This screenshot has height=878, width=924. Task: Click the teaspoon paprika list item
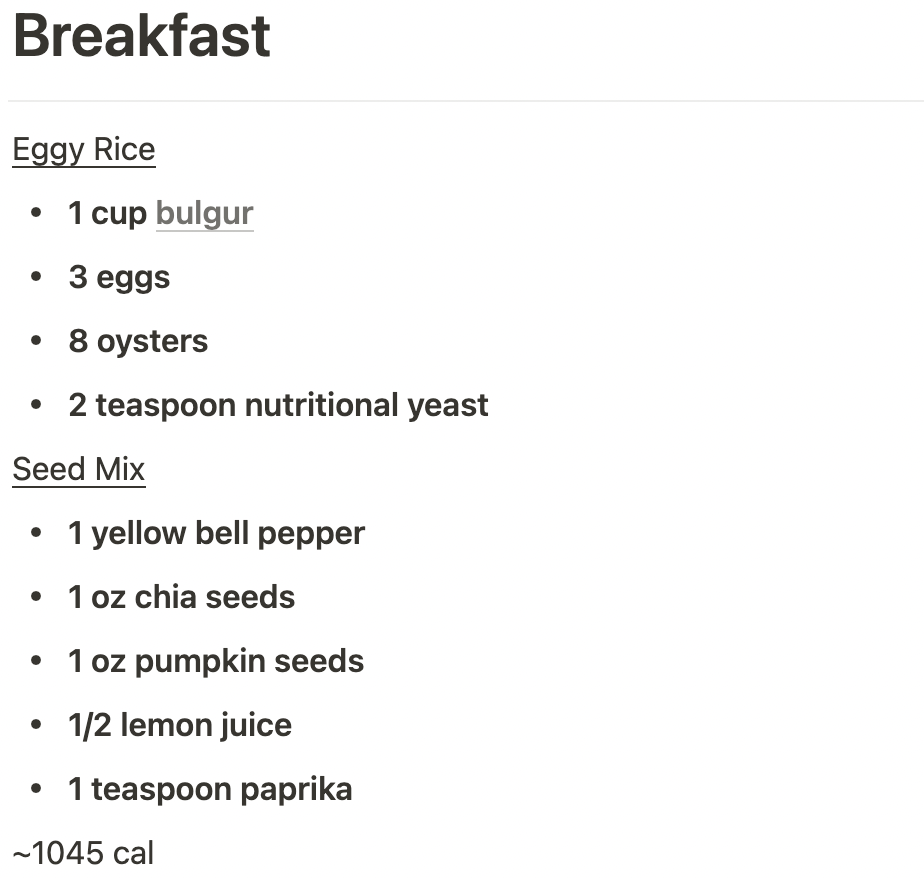(x=210, y=789)
